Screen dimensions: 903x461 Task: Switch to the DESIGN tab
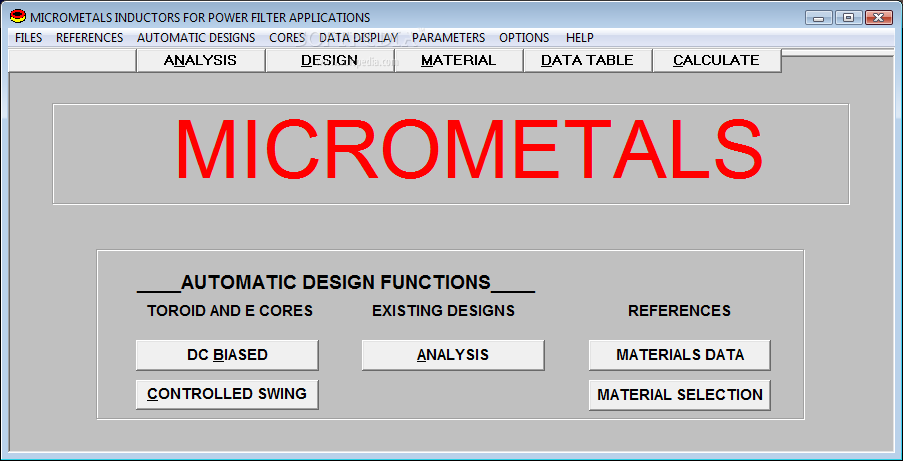point(329,61)
